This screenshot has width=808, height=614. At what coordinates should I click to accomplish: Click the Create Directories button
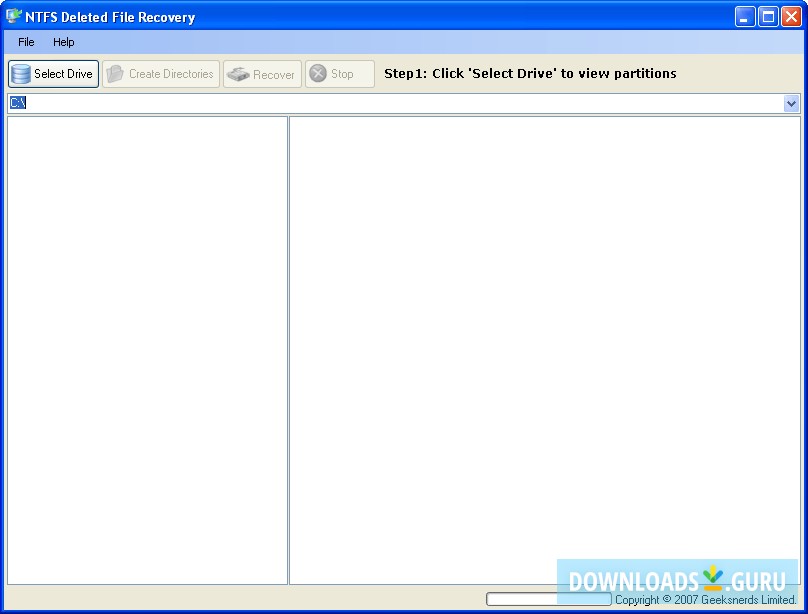[x=160, y=73]
